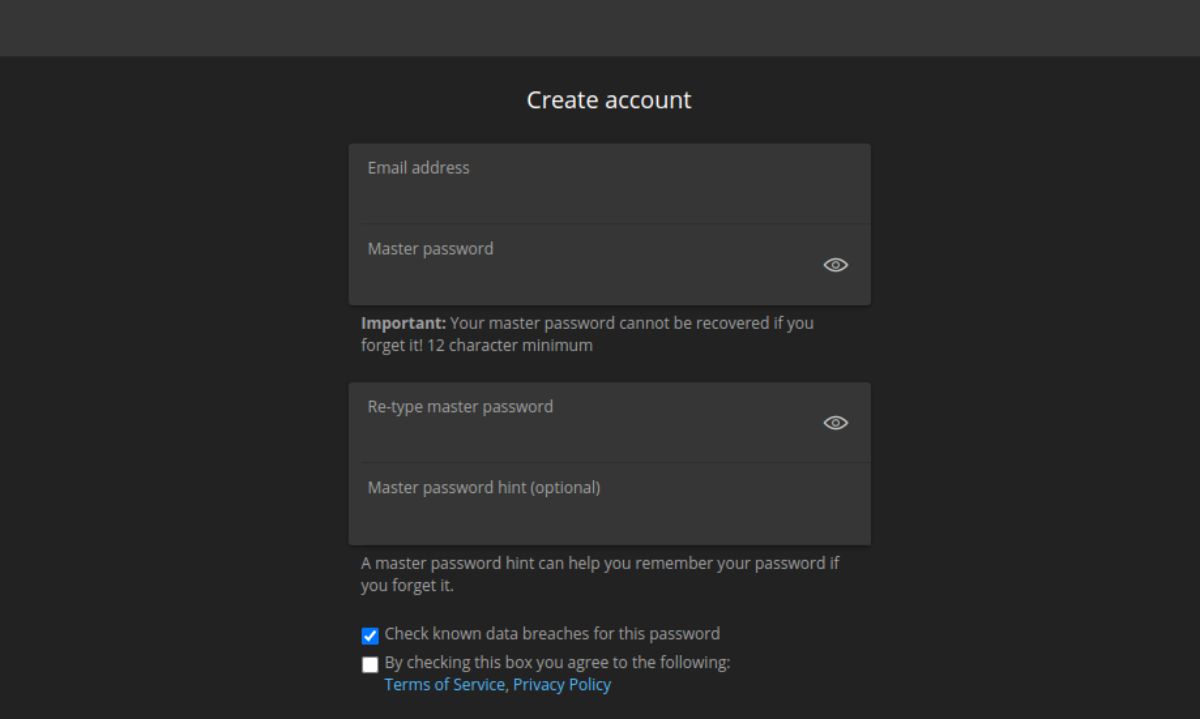
Task: Open the Terms of Service link
Action: point(444,685)
